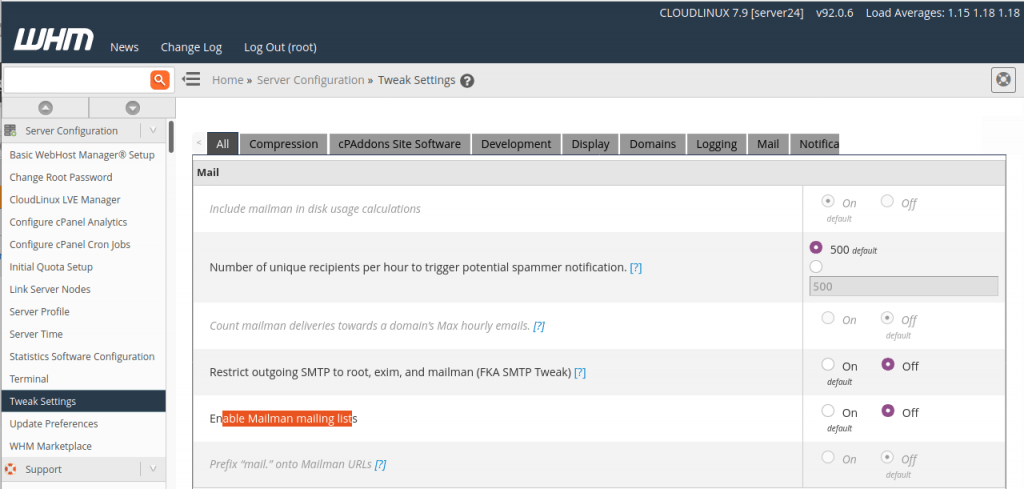Collapse the Server Configuration section chevron
The width and height of the screenshot is (1024, 489).
pos(153,131)
